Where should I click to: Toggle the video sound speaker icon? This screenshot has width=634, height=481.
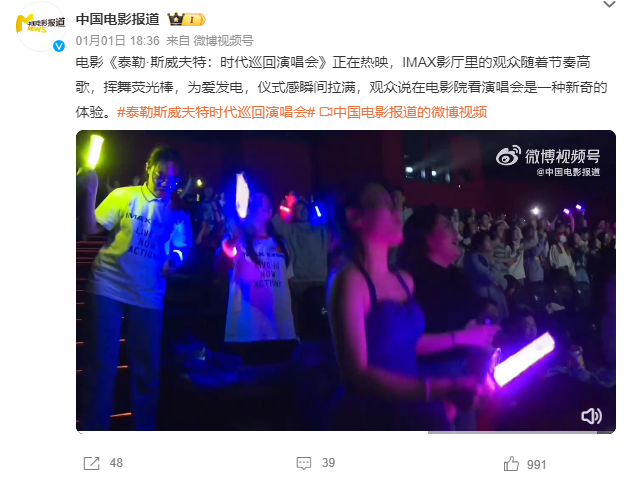pyautogui.click(x=591, y=416)
